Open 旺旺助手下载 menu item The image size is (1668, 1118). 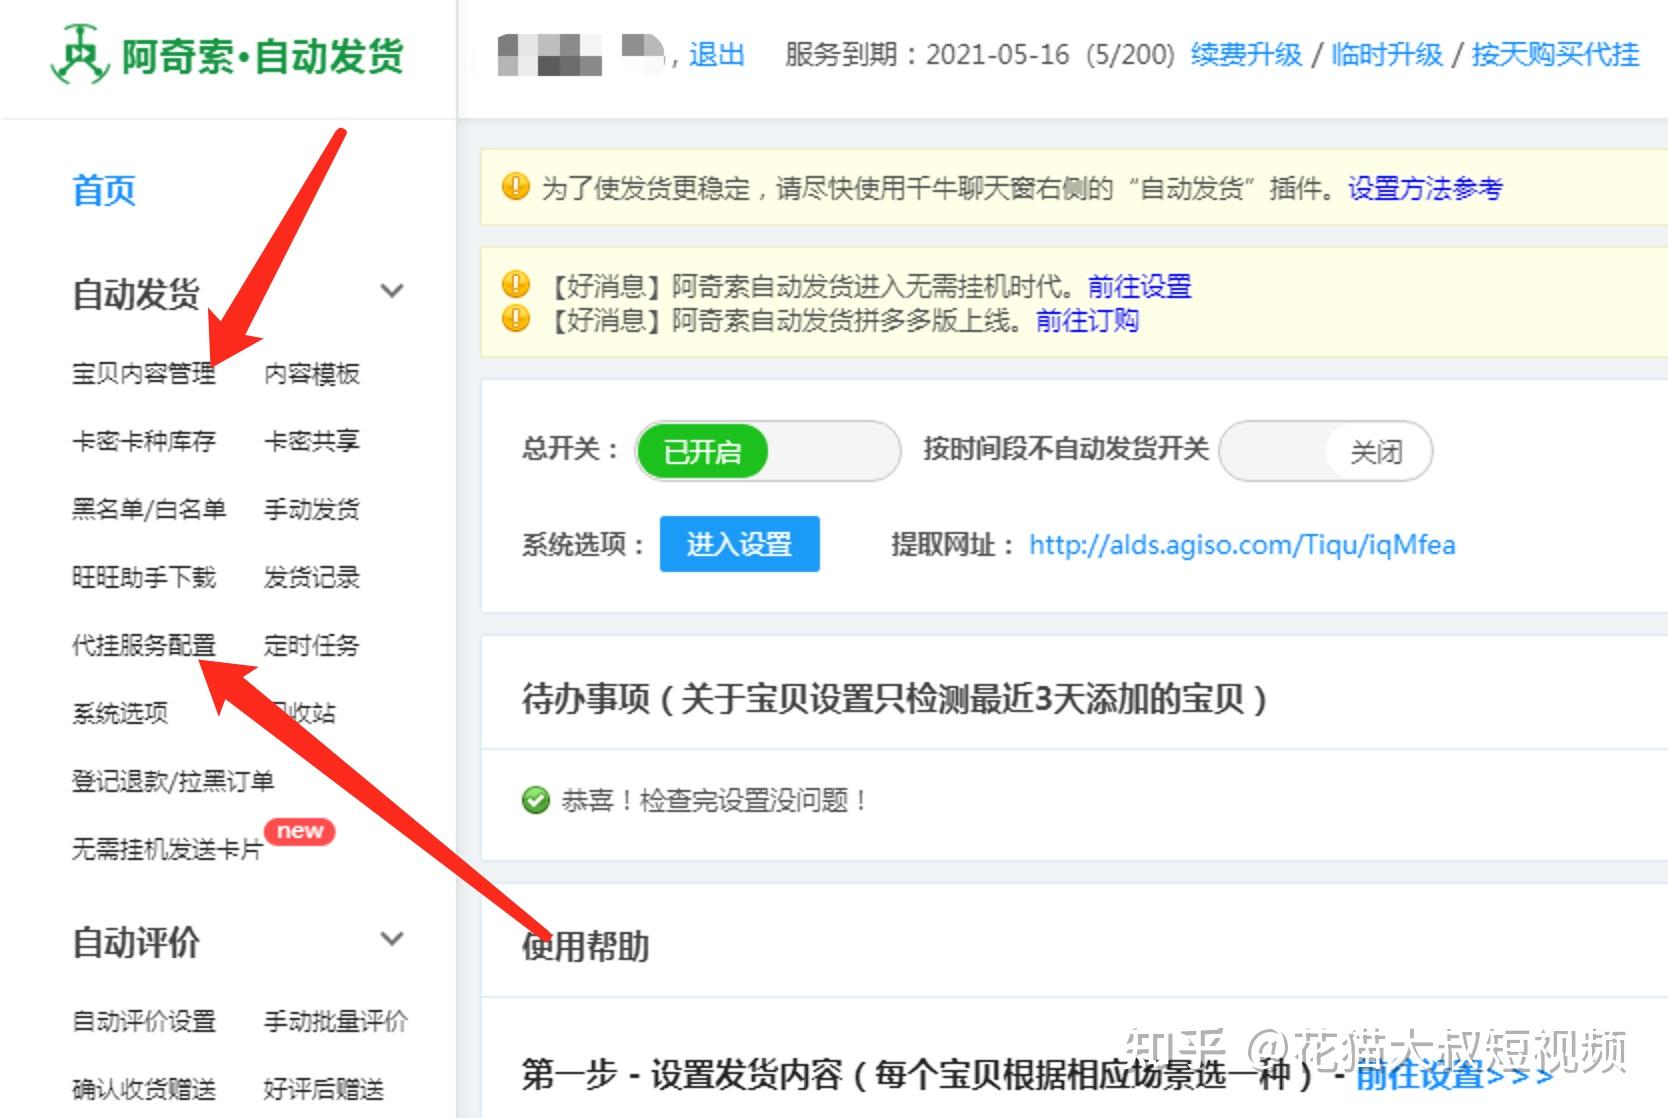[x=144, y=577]
